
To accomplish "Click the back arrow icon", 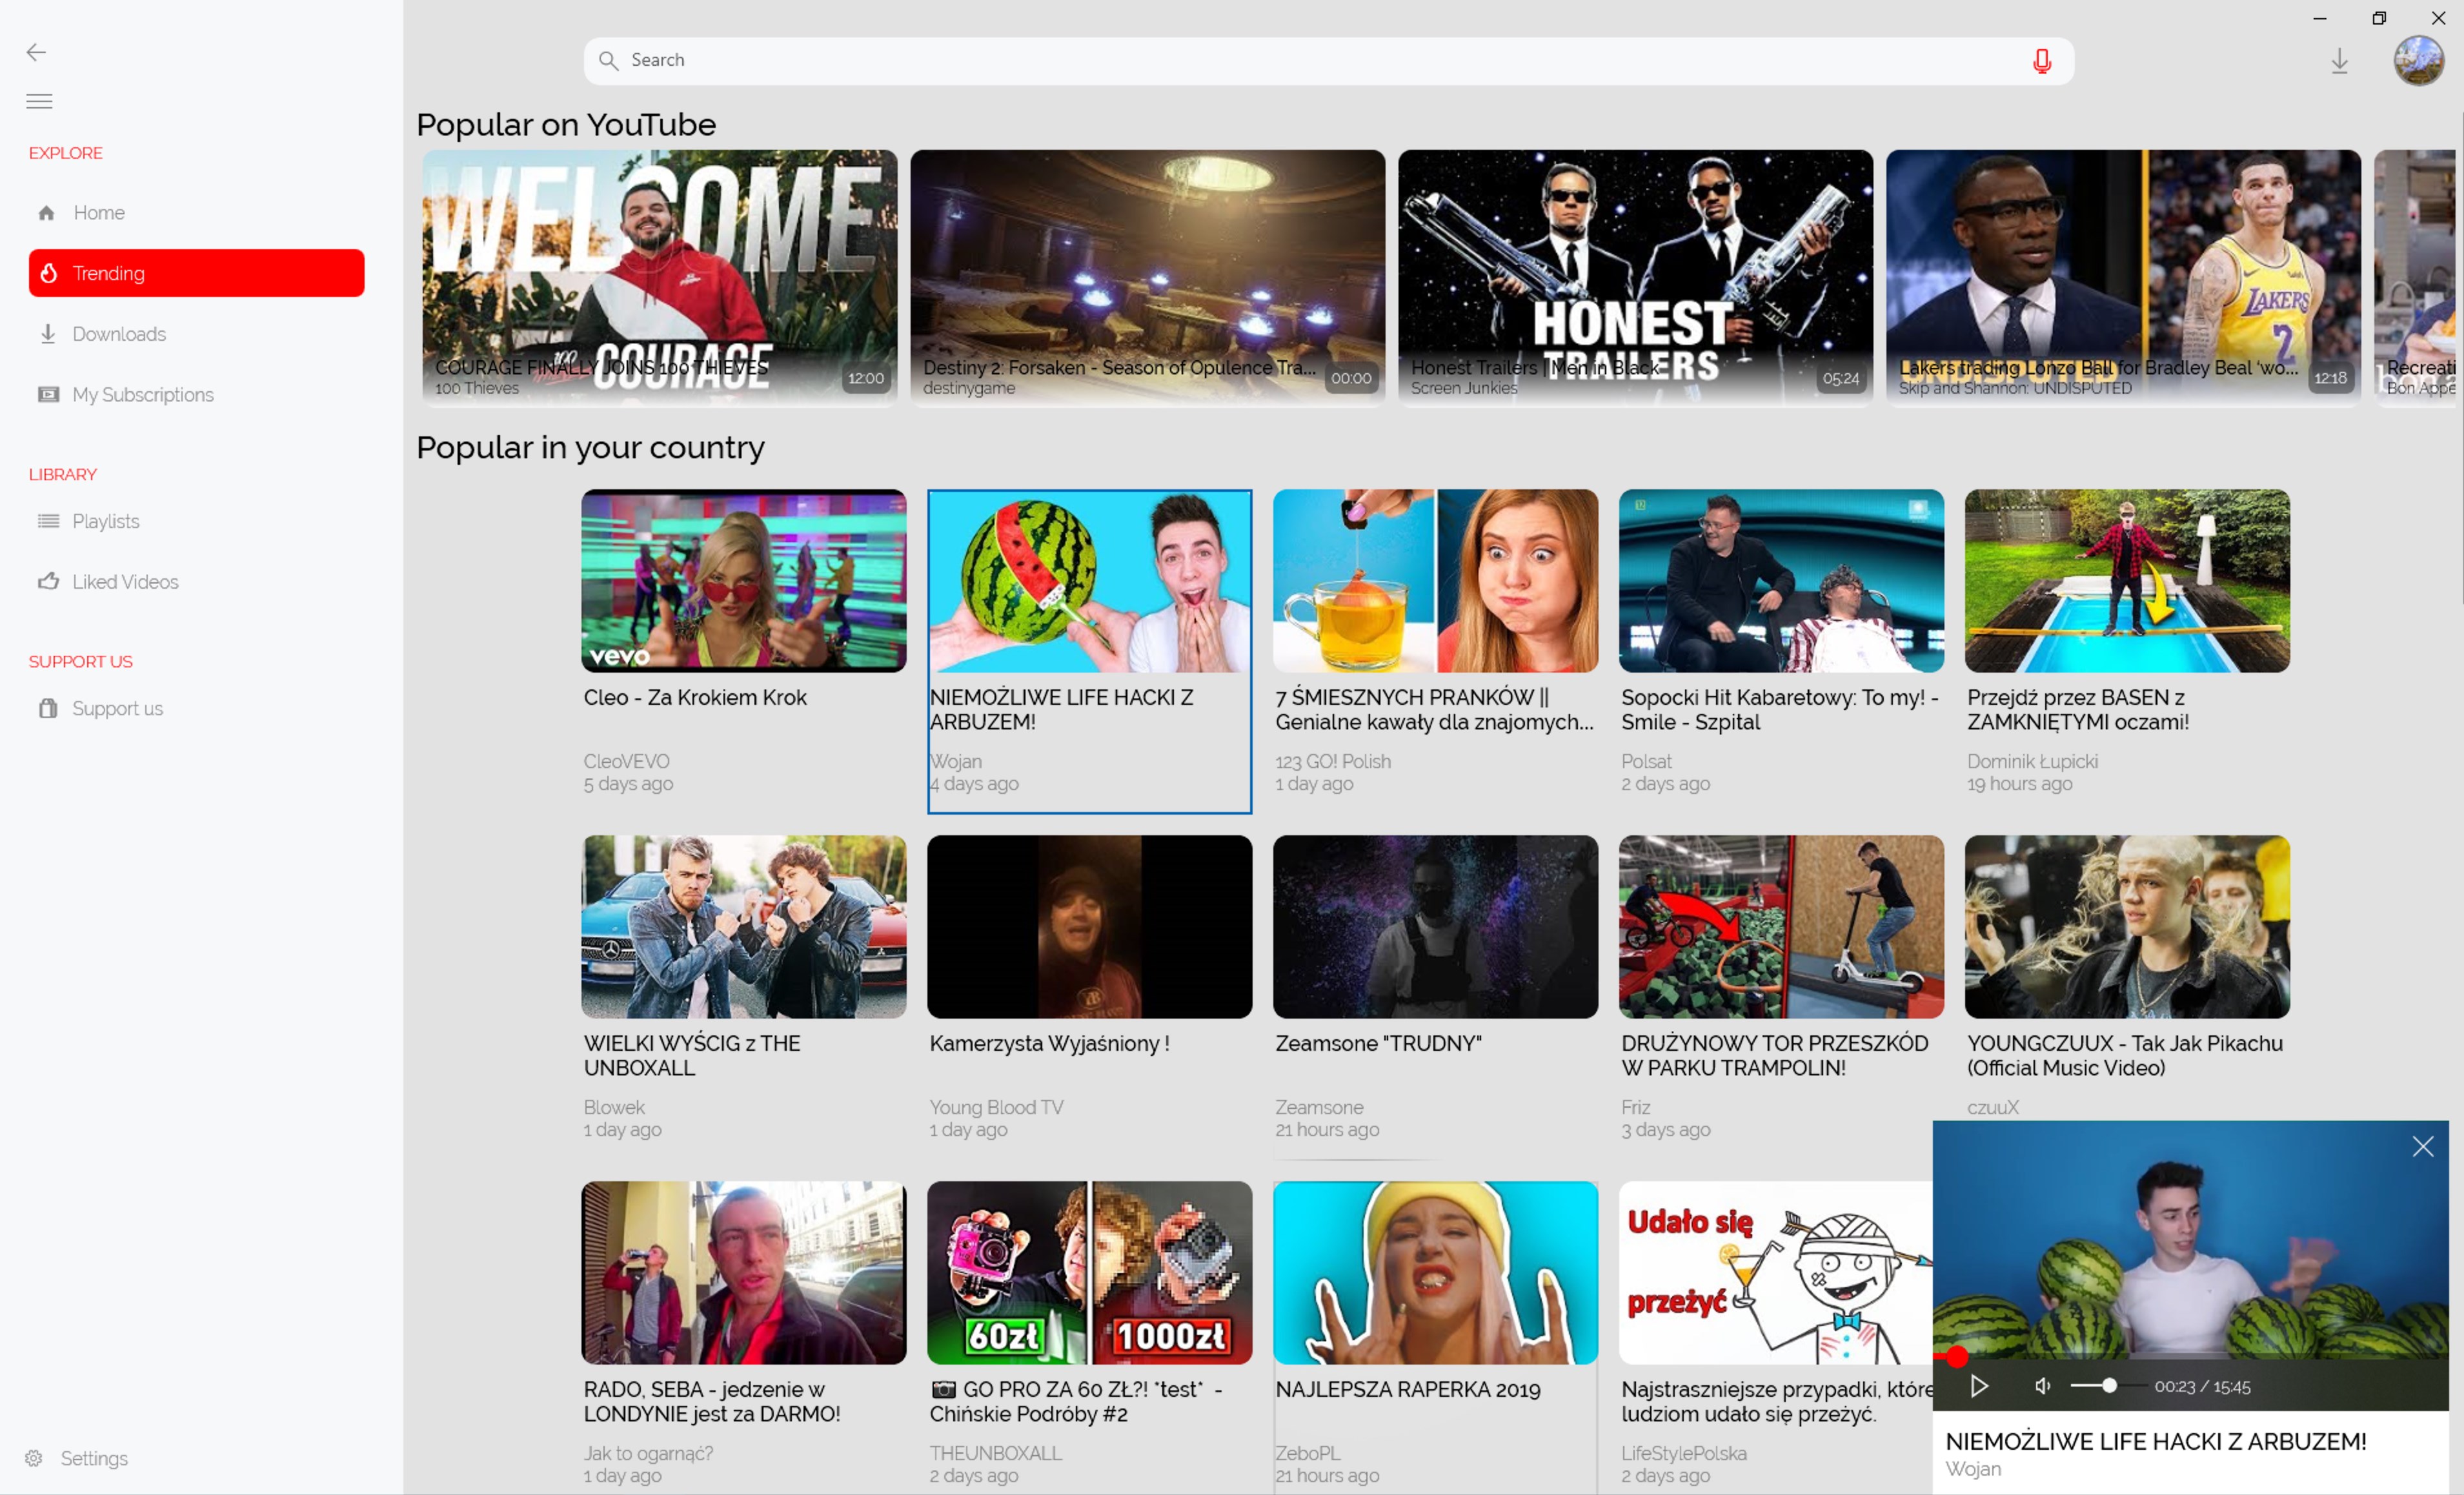I will click(x=36, y=52).
